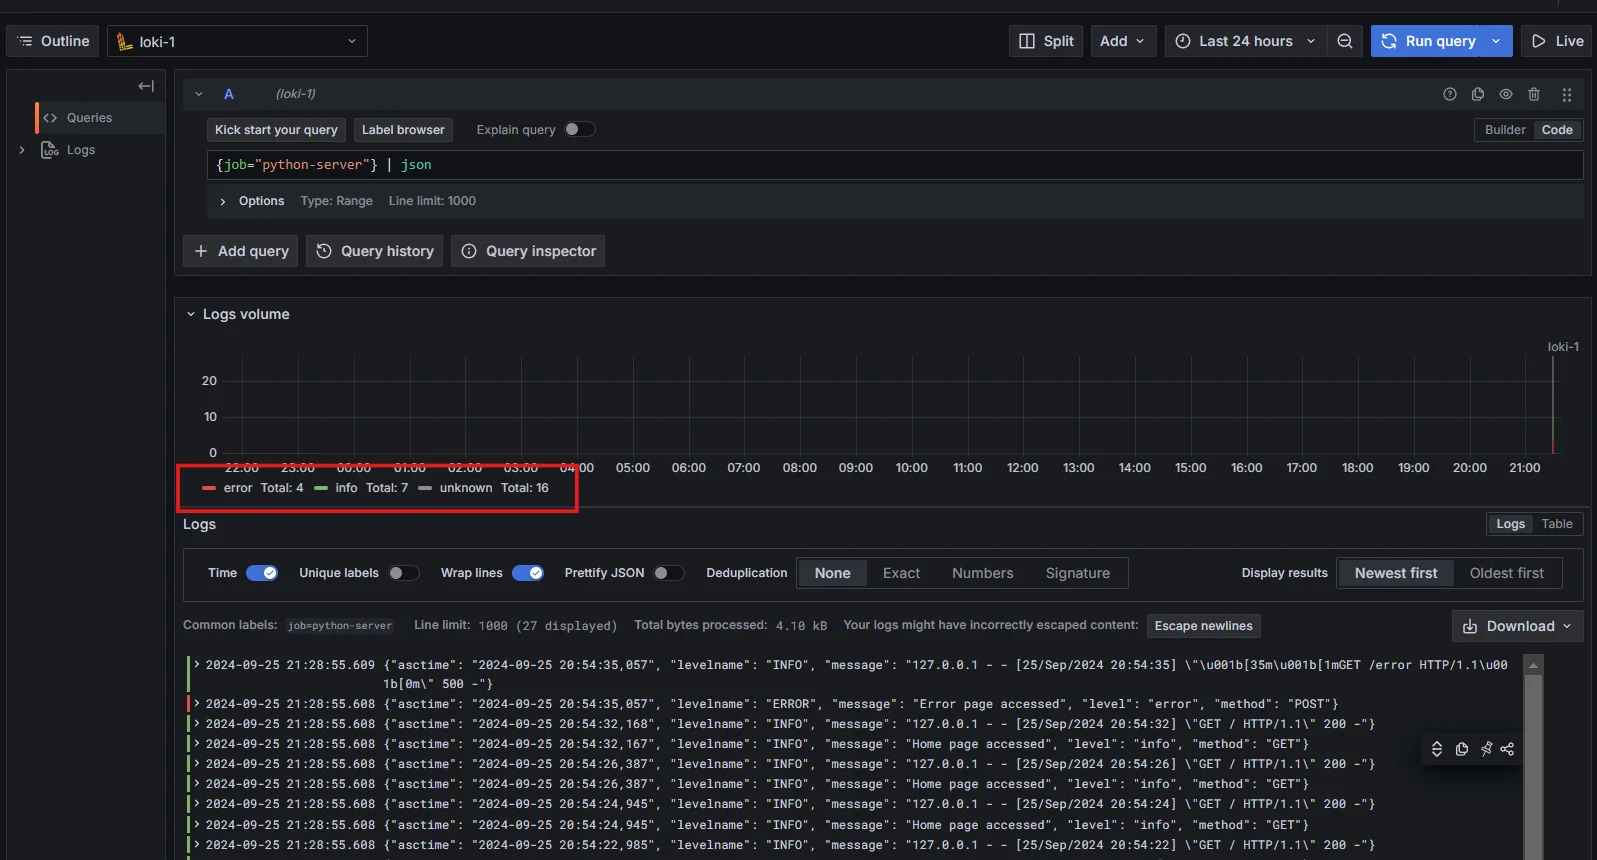Click the Loki datasource logo icon
1597x860 pixels.
point(124,41)
